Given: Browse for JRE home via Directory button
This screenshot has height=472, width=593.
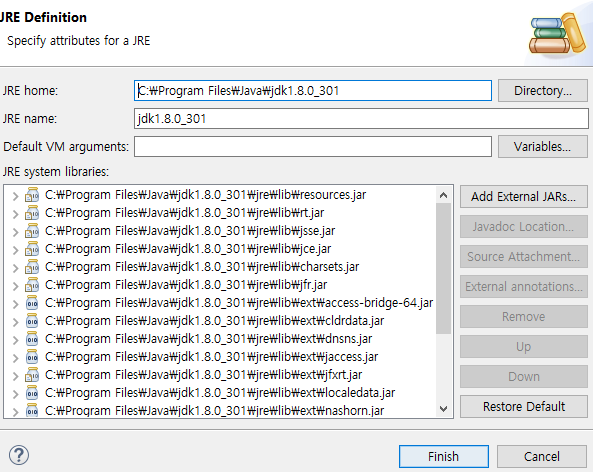Looking at the screenshot, I should [x=543, y=91].
